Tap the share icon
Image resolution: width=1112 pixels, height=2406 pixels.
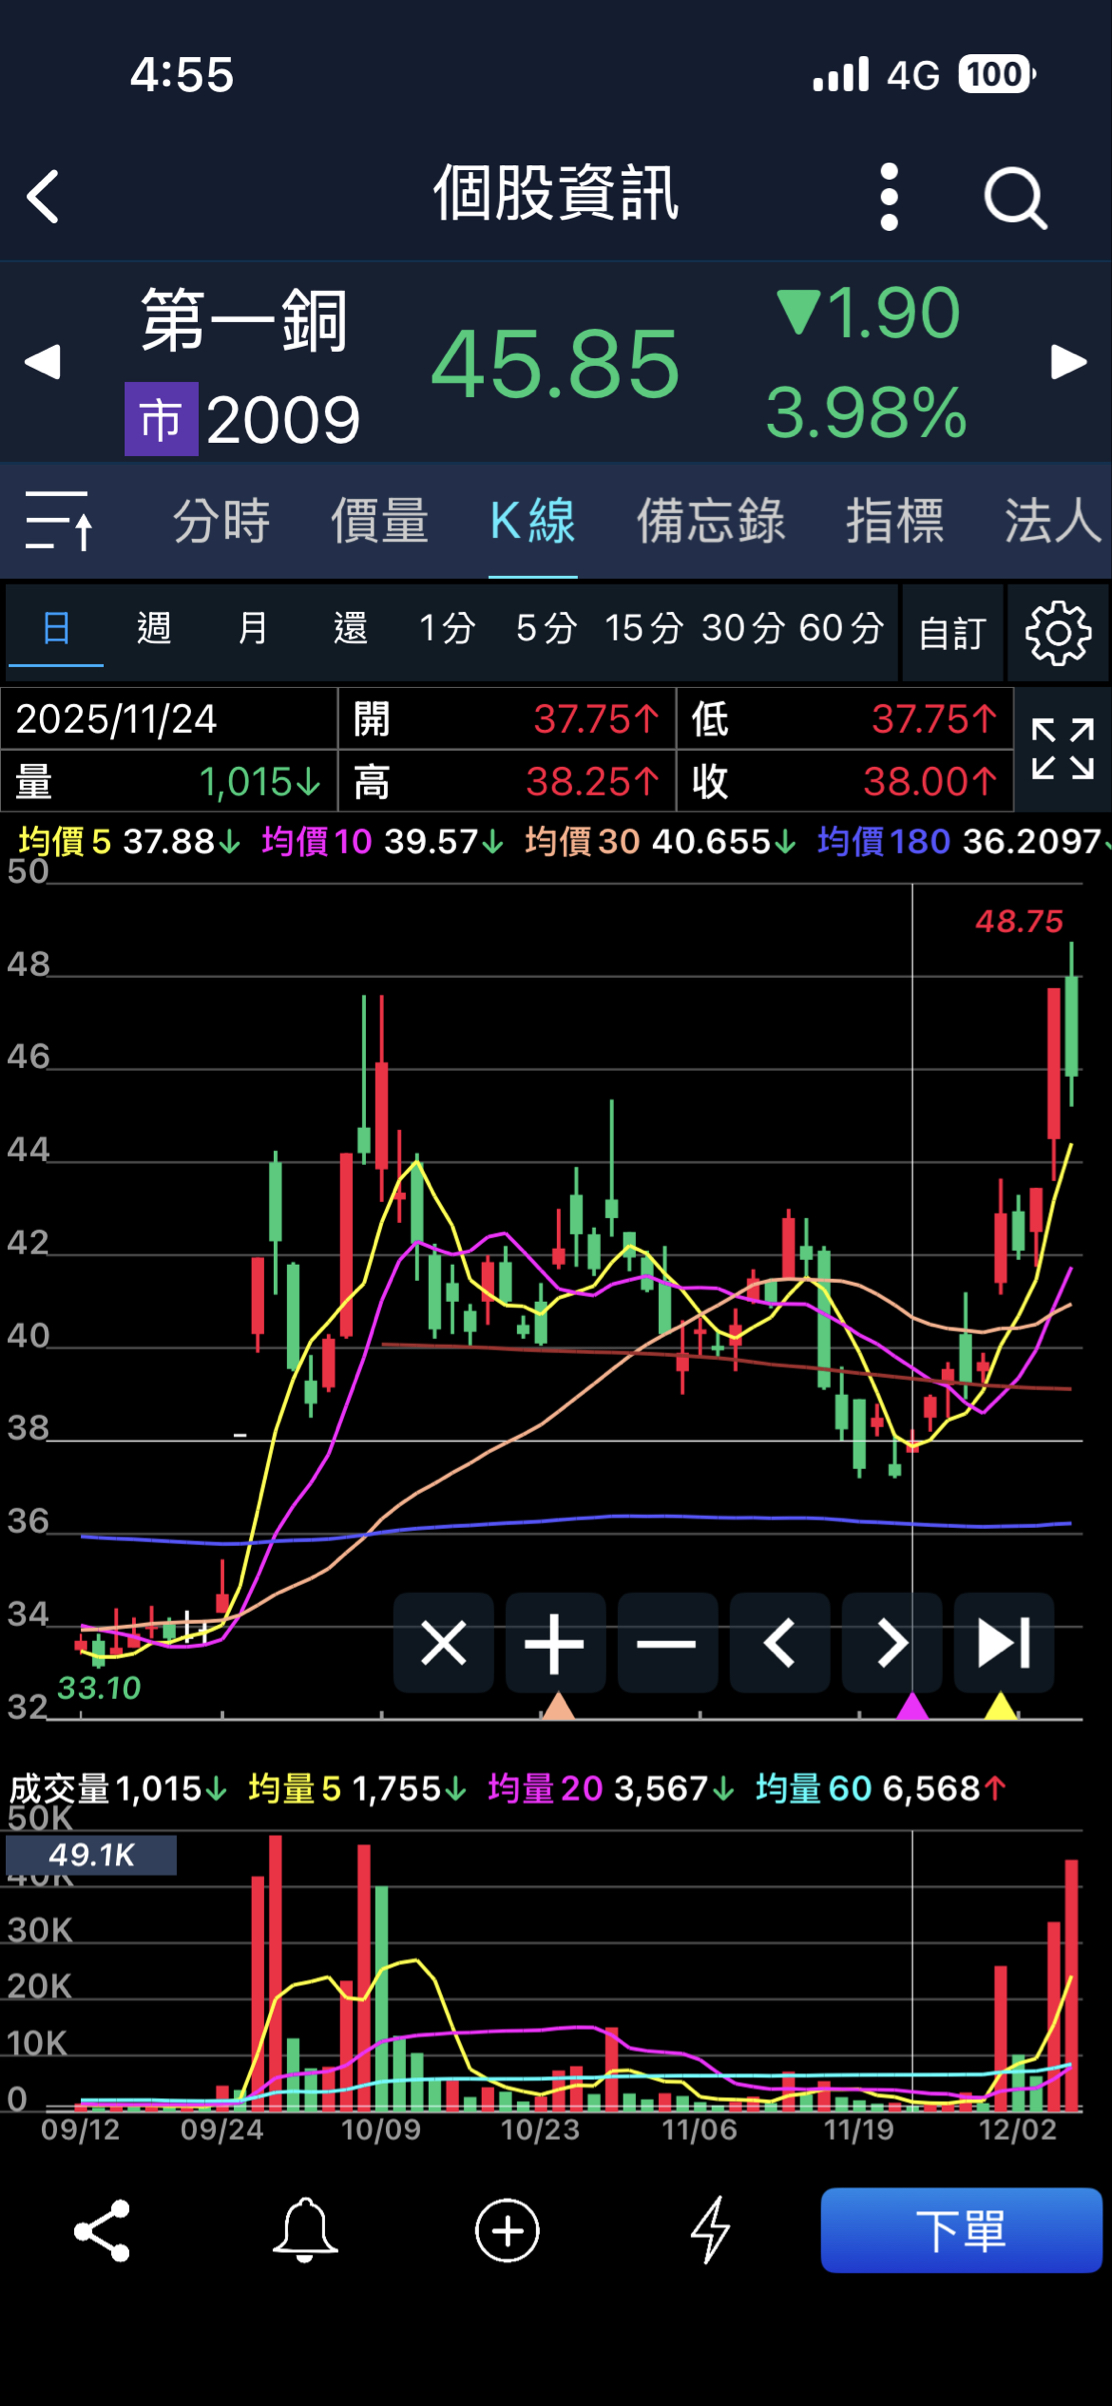point(102,2230)
